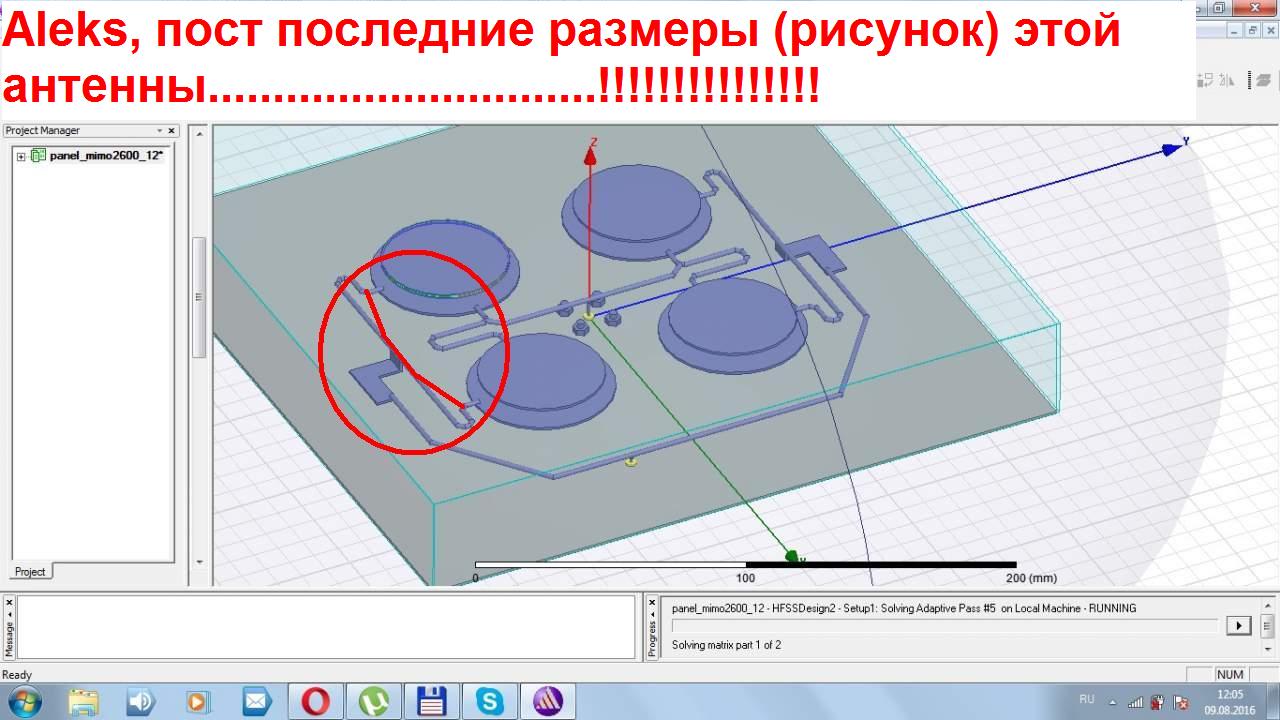1280x720 pixels.
Task: Click the scroll down arrow beside Project Manager
Action: tap(198, 562)
